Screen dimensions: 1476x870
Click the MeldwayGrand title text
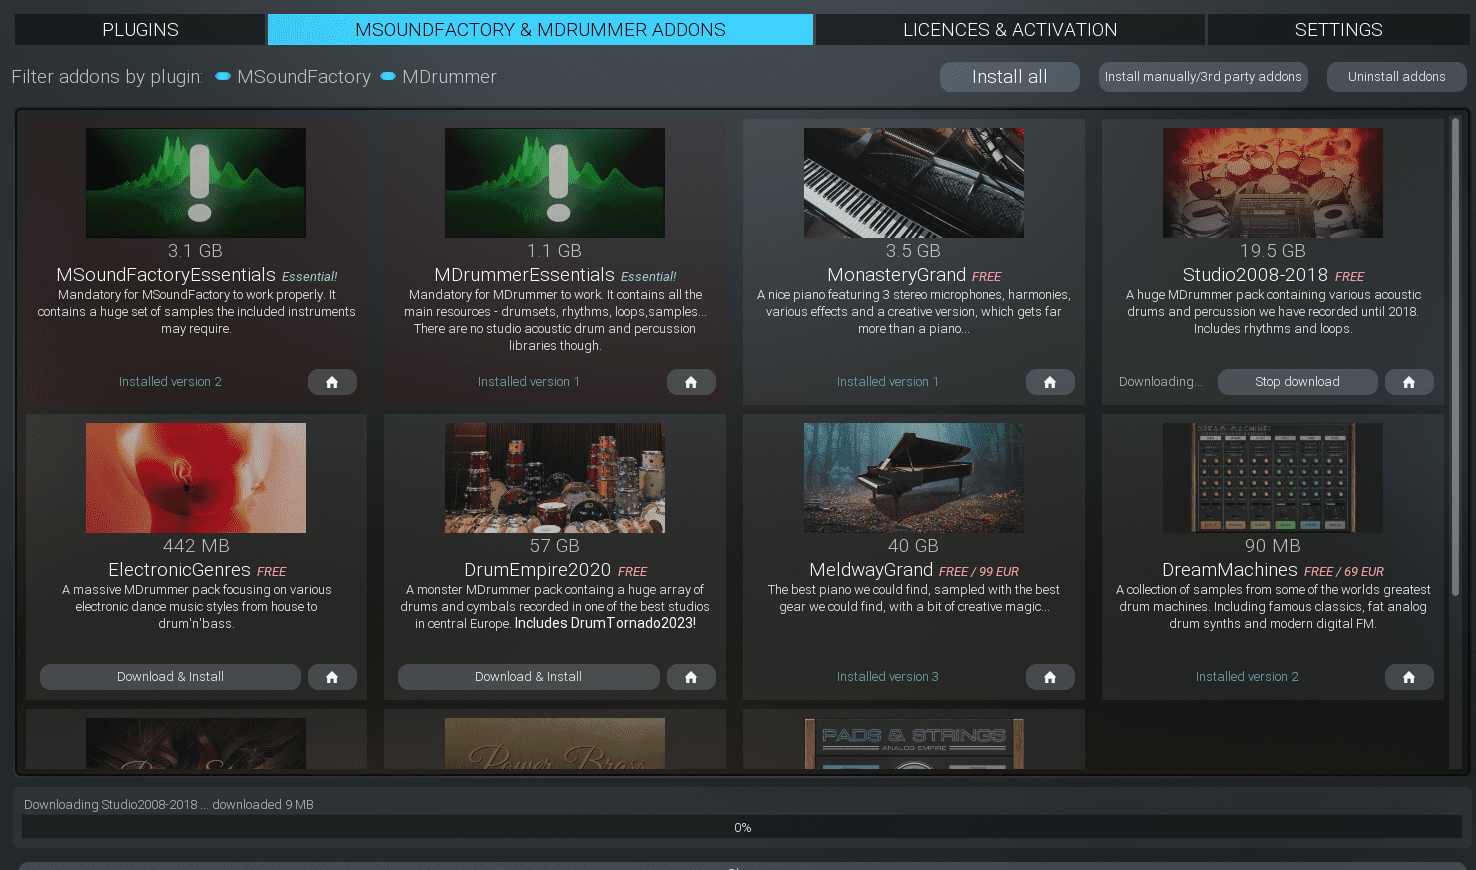[x=871, y=570]
